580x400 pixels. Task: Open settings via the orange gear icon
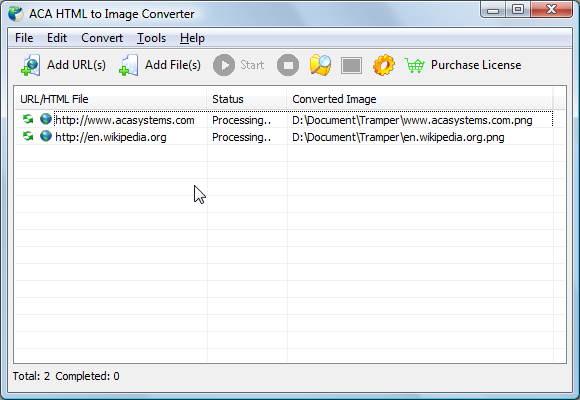coord(384,65)
